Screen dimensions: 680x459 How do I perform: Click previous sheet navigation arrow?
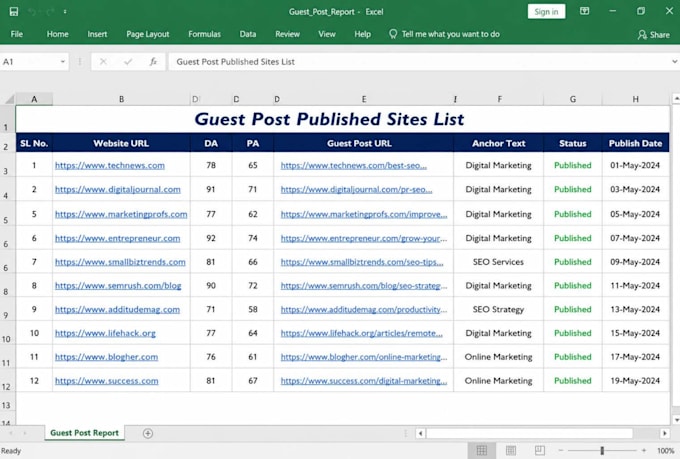point(11,433)
